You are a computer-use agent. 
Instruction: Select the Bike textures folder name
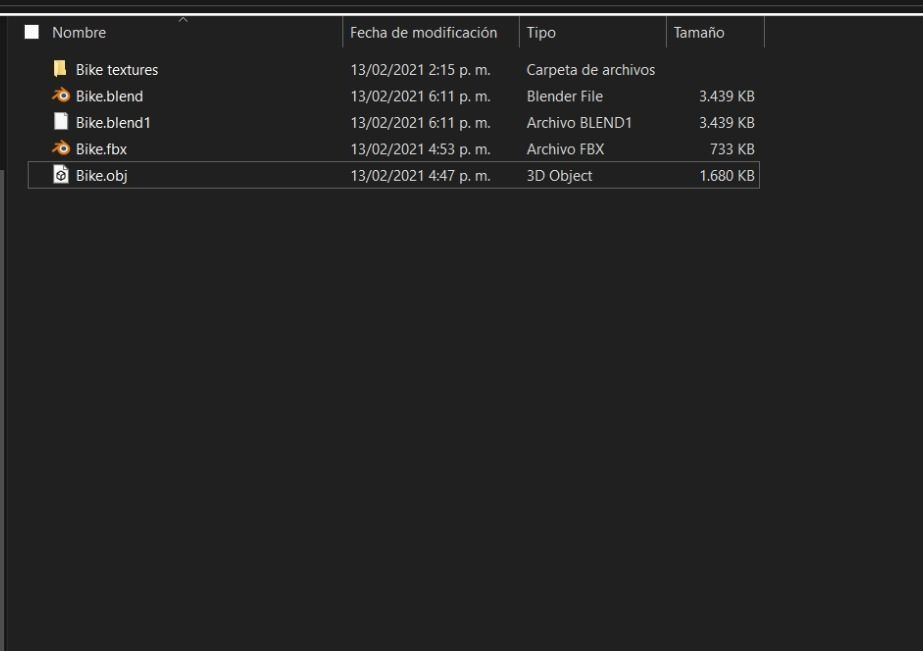(117, 70)
